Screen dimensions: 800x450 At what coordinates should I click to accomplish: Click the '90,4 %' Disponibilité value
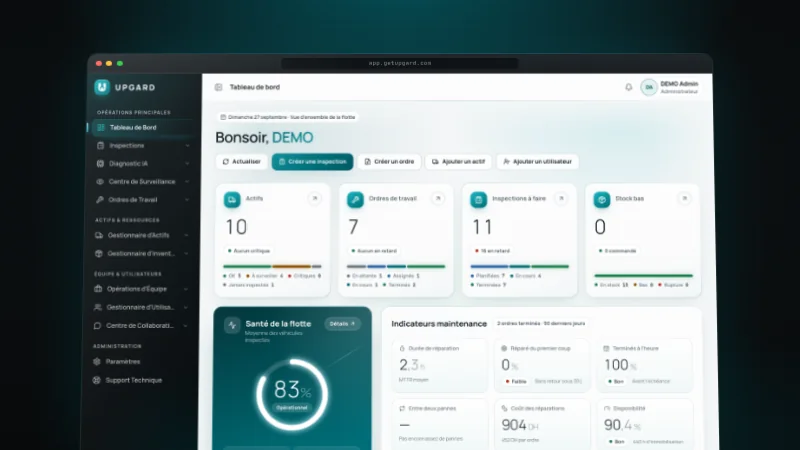622,425
